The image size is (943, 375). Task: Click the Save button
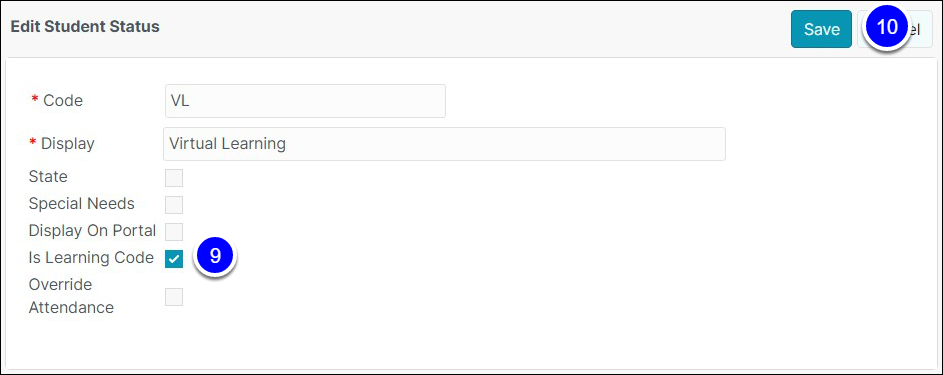click(821, 29)
